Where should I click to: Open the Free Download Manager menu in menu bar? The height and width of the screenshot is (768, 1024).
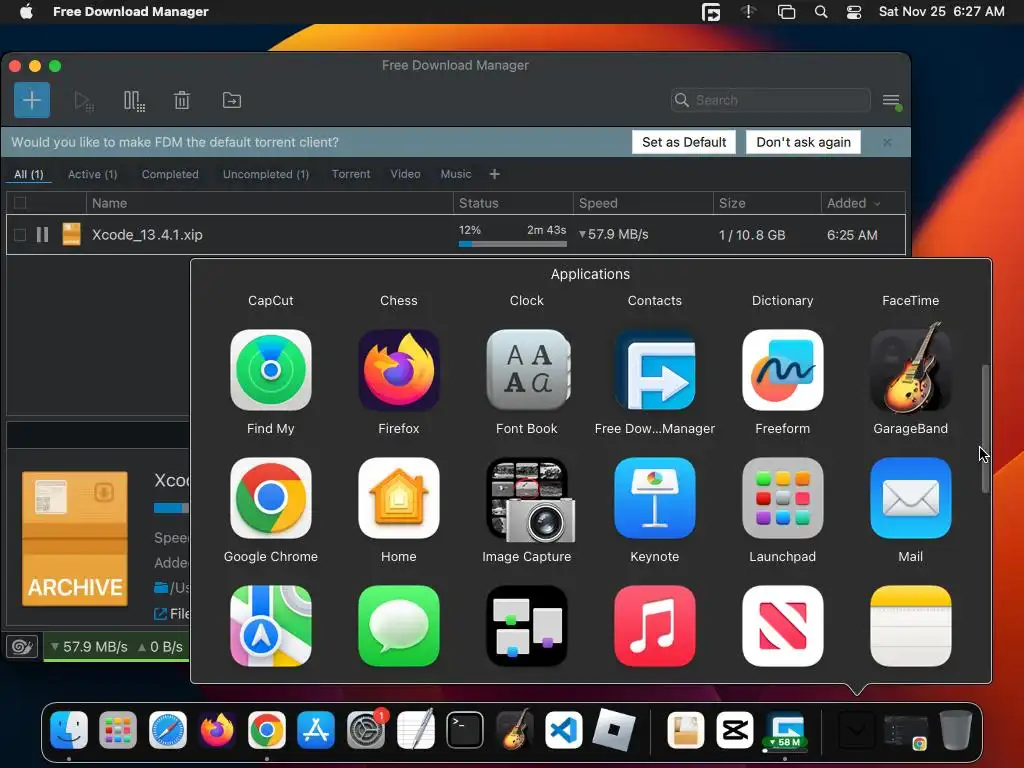click(131, 12)
